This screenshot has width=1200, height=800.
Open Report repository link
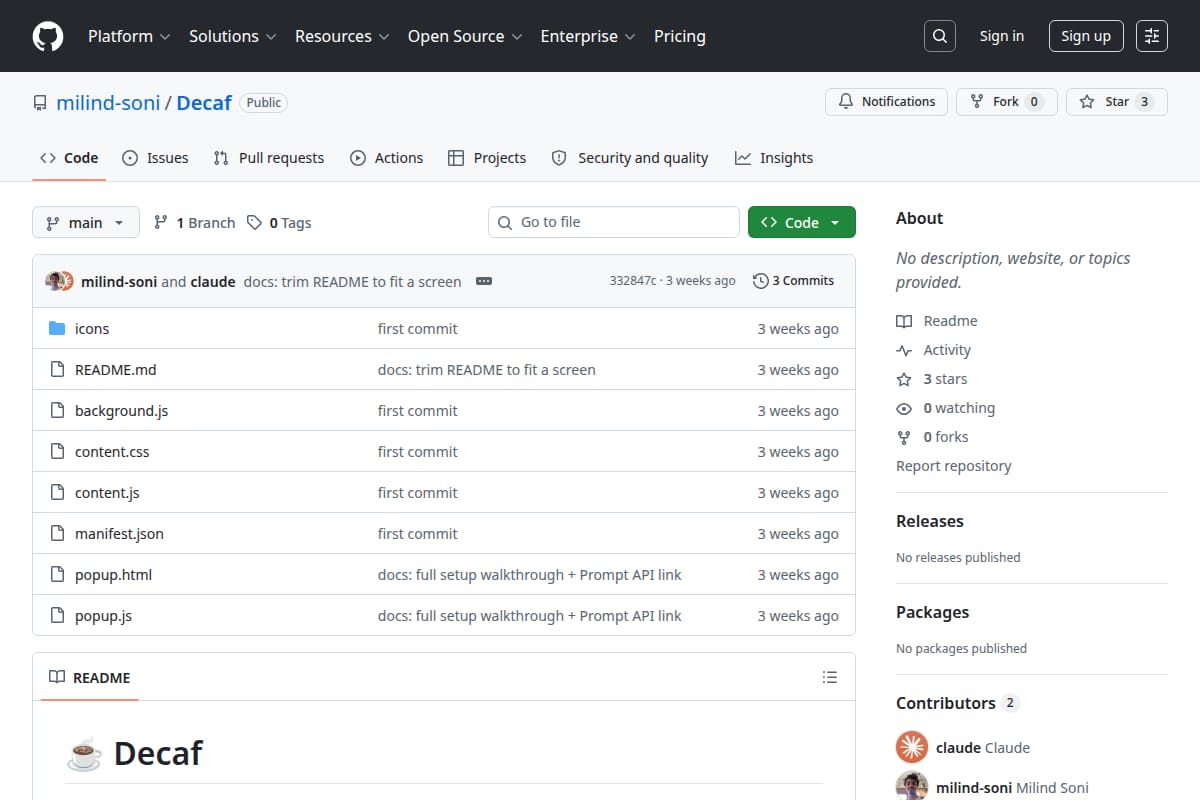953,466
